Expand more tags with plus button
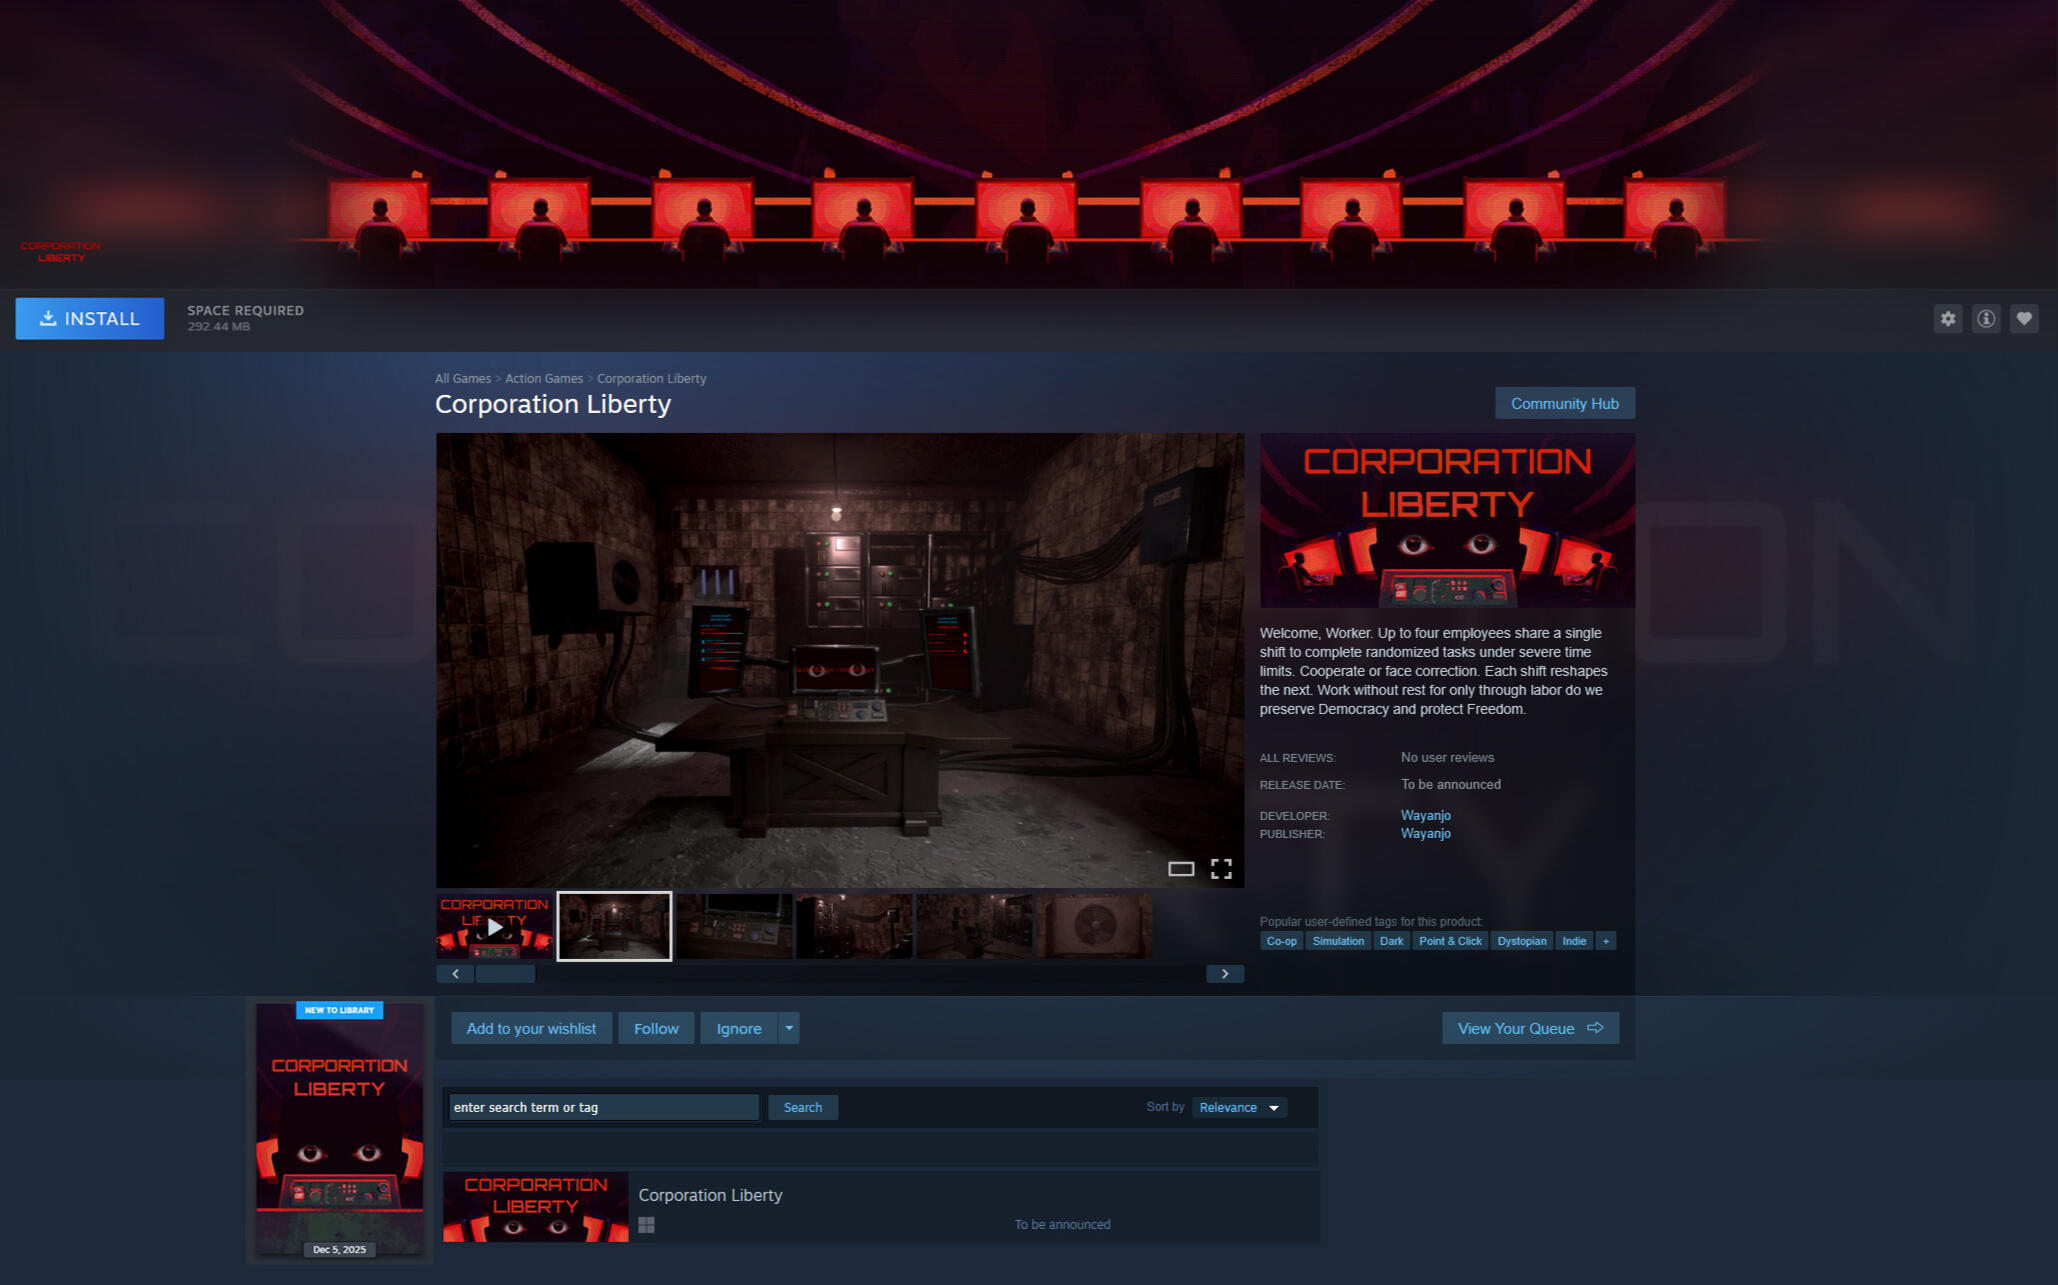 pos(1605,941)
